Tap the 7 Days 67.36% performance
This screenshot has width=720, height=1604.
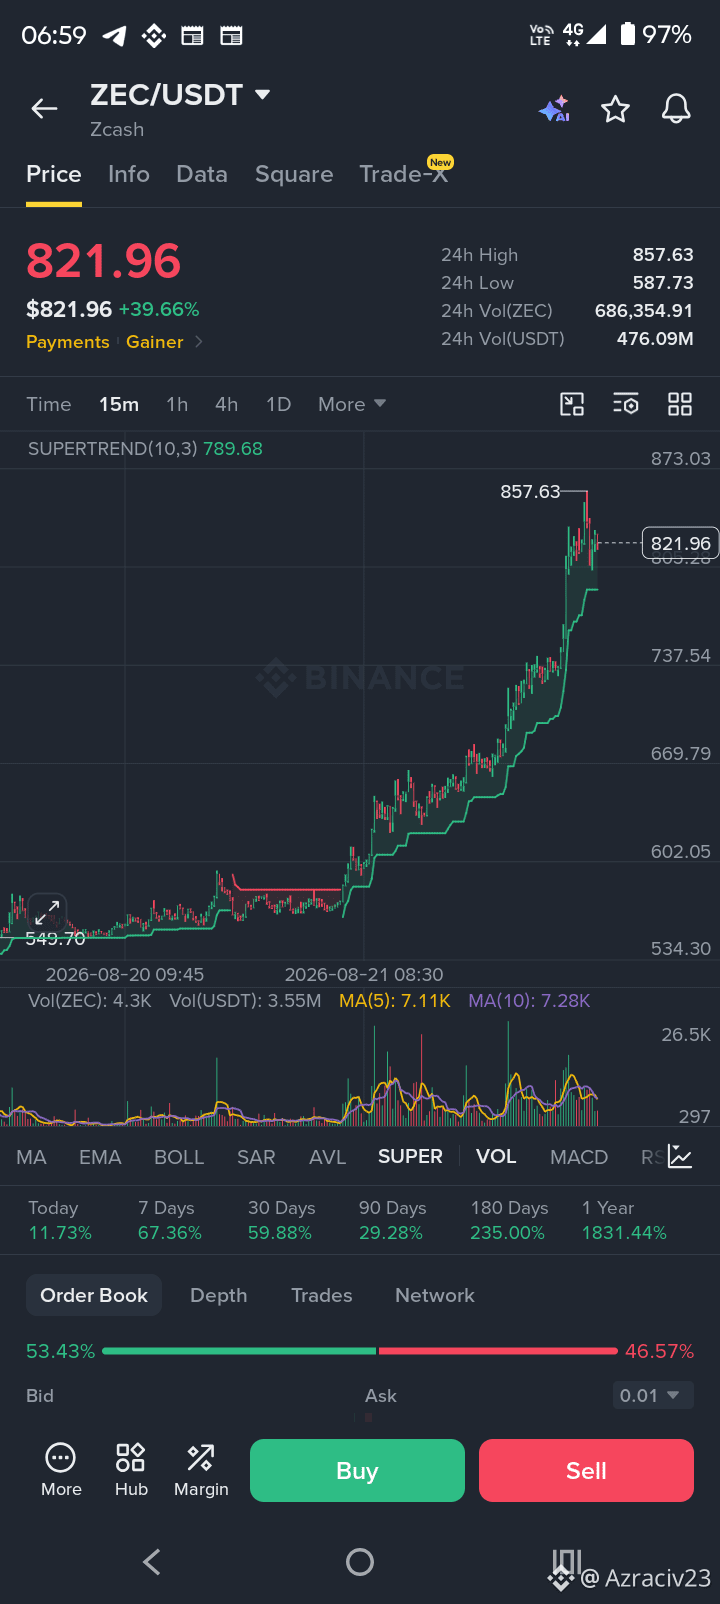pos(170,1220)
